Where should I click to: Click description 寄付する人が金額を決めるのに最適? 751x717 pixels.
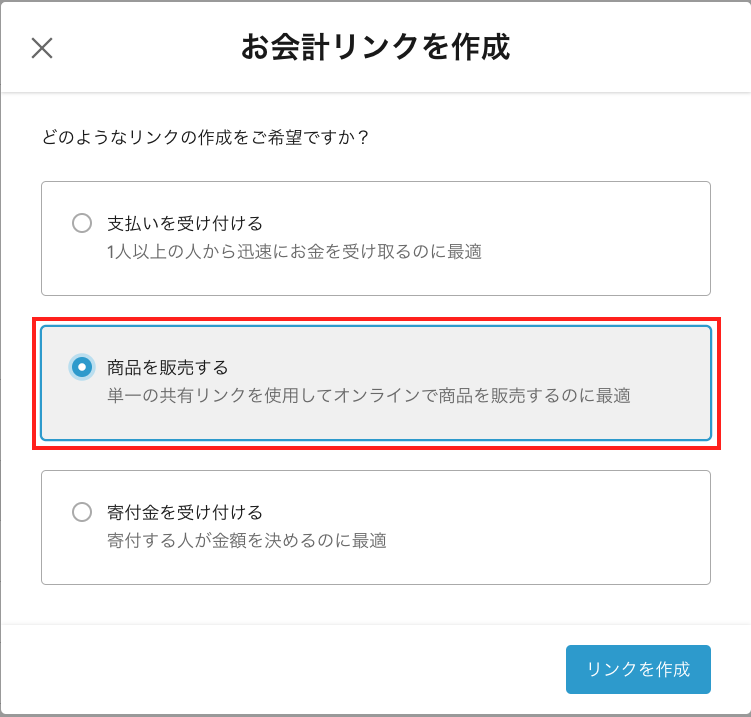pos(246,541)
